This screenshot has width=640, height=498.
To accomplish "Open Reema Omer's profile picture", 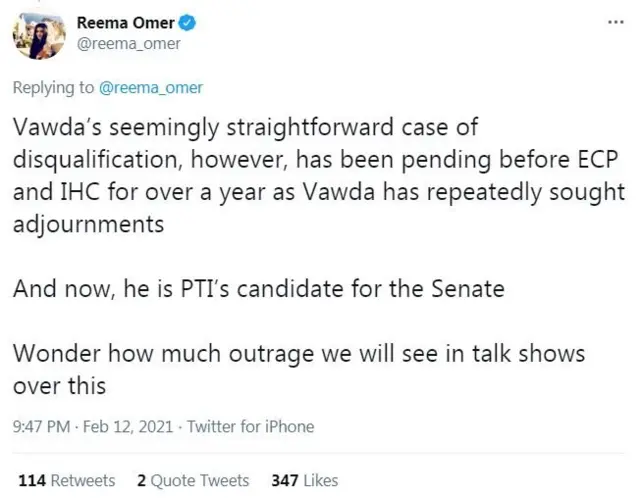I will 39,37.
